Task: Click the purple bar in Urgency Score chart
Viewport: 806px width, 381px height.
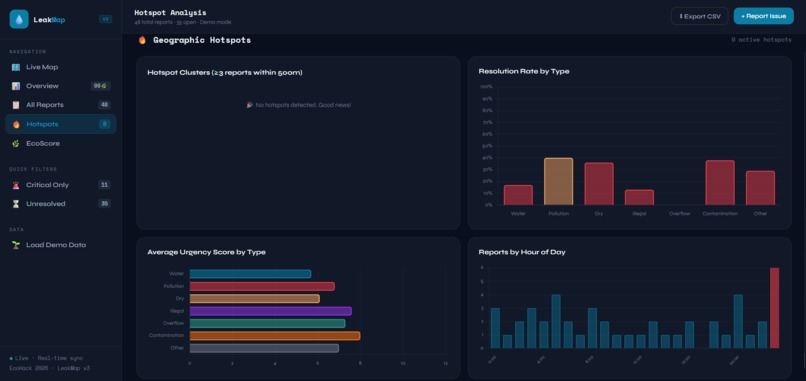Action: pyautogui.click(x=270, y=311)
